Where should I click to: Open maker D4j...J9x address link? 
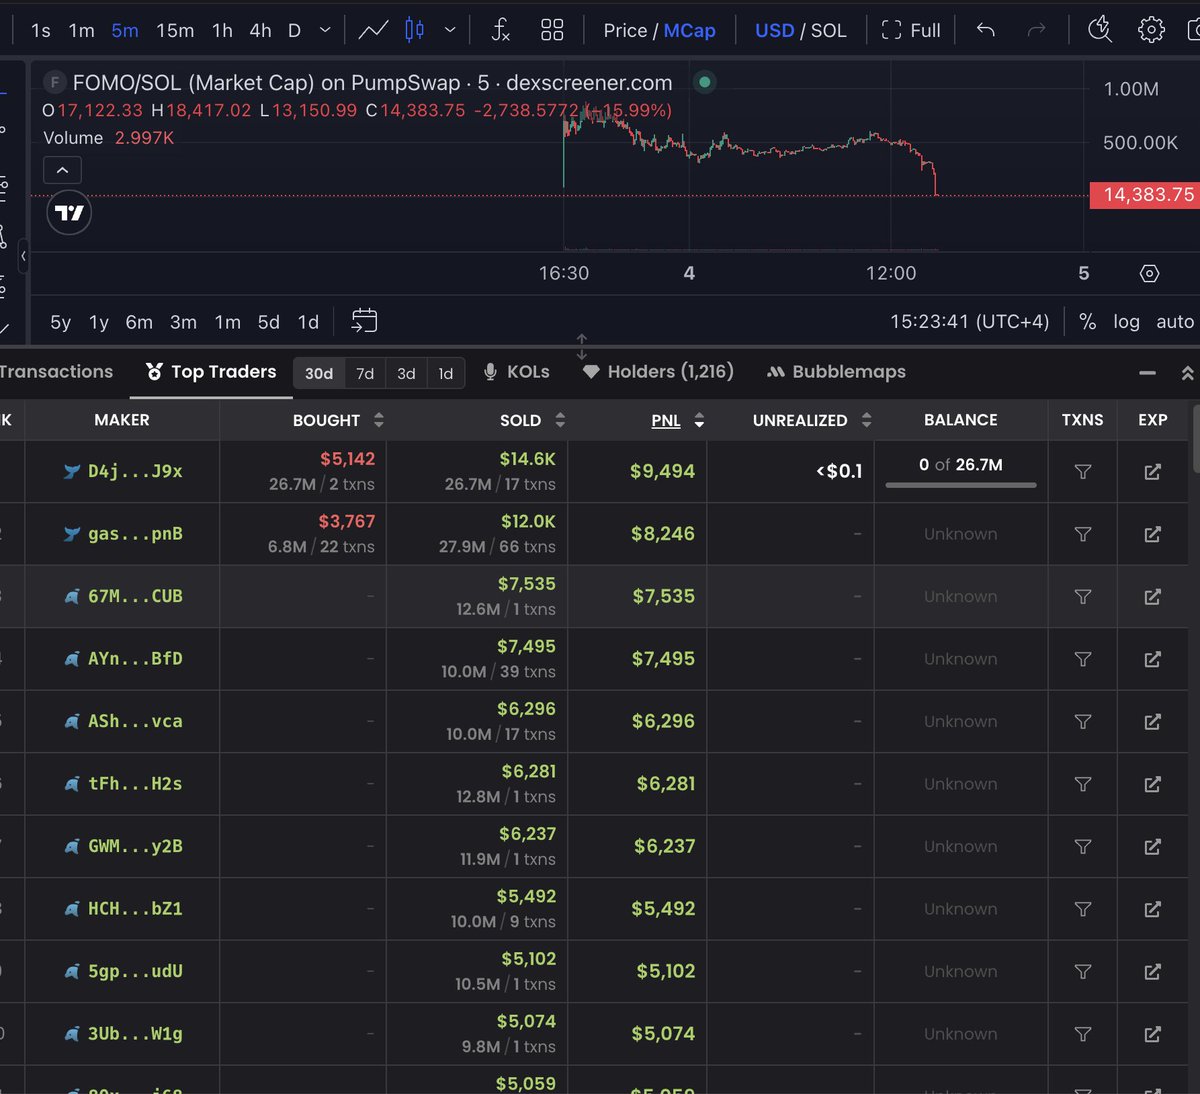pos(135,471)
